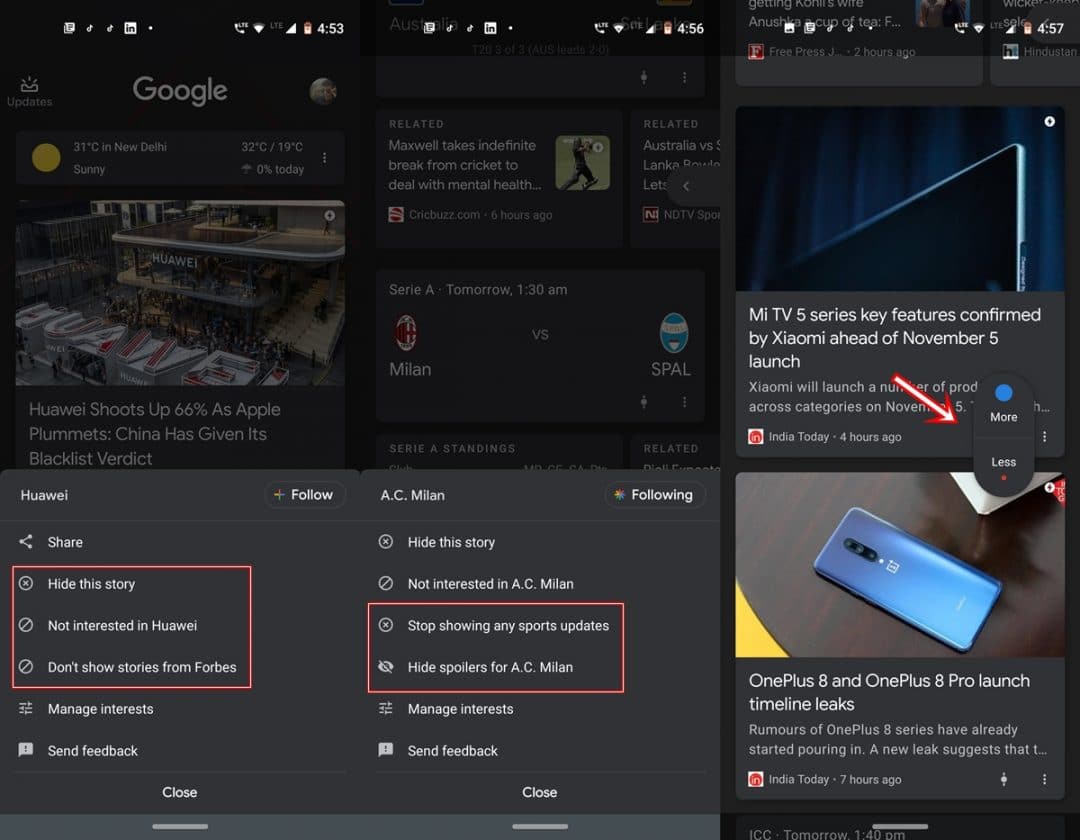Close the A.C. Milan options sheet
The height and width of the screenshot is (840, 1080).
539,792
